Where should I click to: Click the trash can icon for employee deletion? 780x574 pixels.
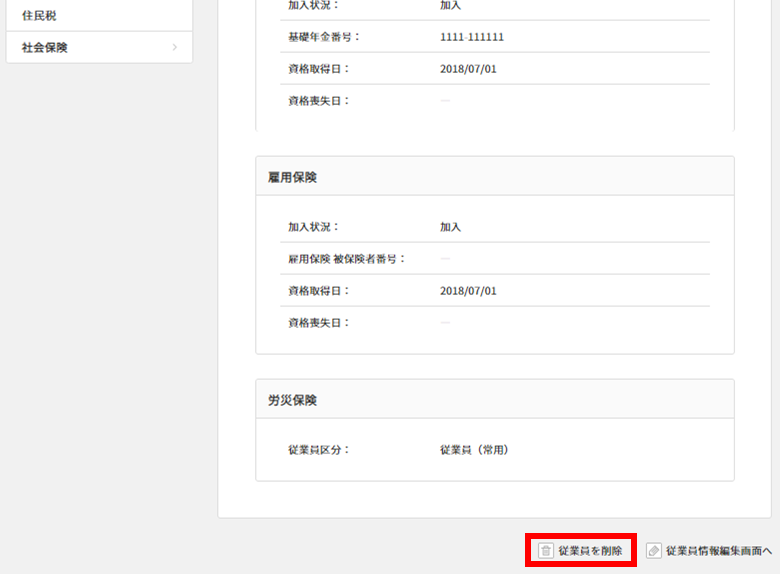(x=546, y=551)
